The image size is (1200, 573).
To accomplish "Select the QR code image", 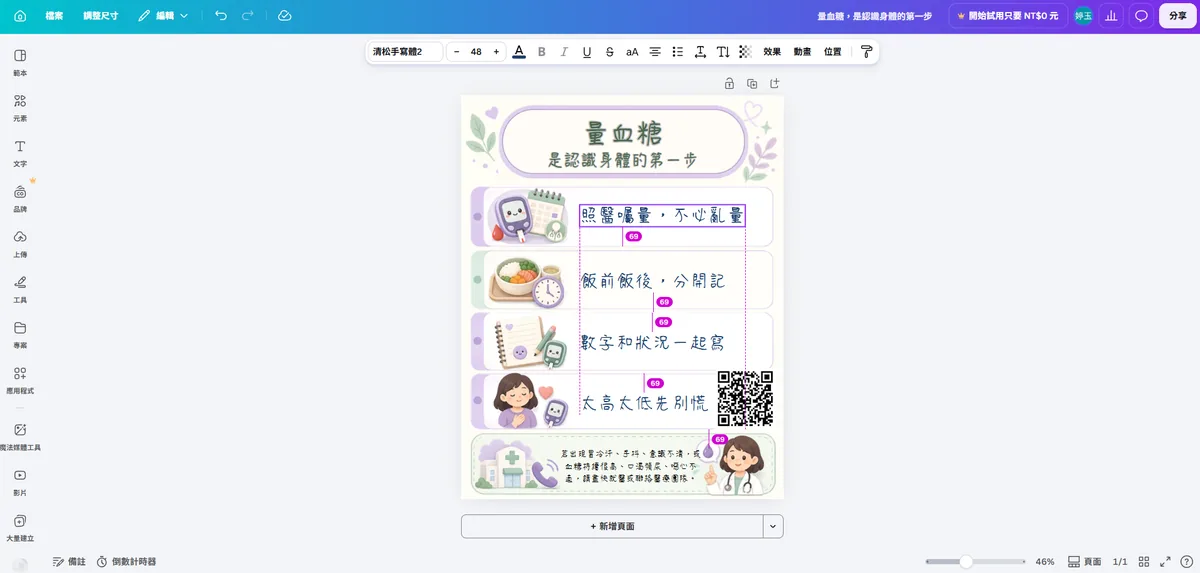I will click(746, 398).
